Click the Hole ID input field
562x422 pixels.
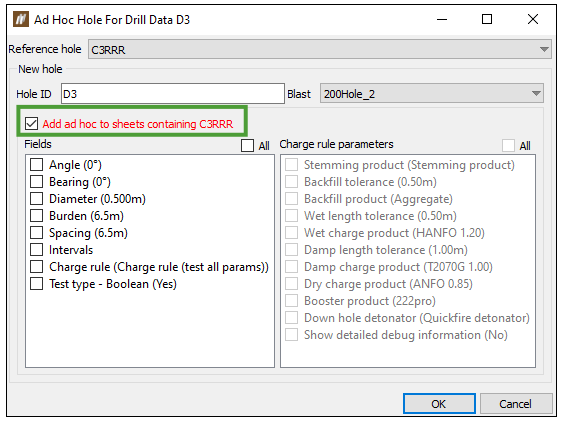coord(173,94)
